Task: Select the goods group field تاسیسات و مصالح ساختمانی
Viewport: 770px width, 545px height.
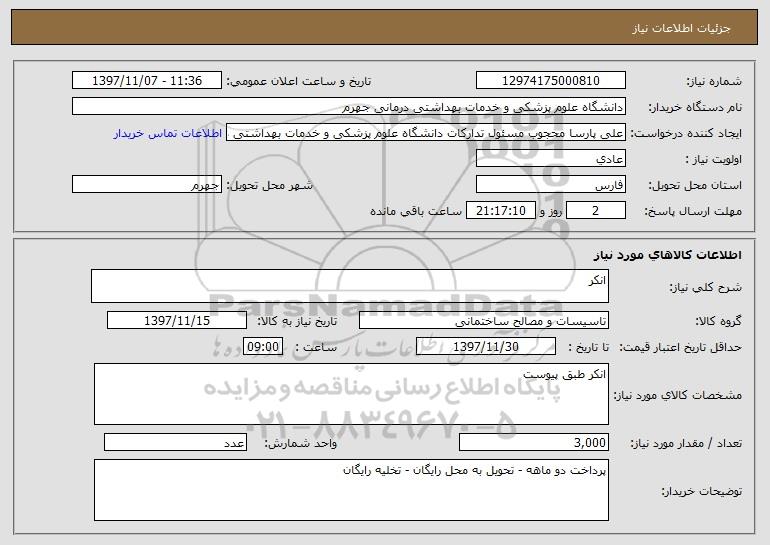Action: tap(484, 321)
